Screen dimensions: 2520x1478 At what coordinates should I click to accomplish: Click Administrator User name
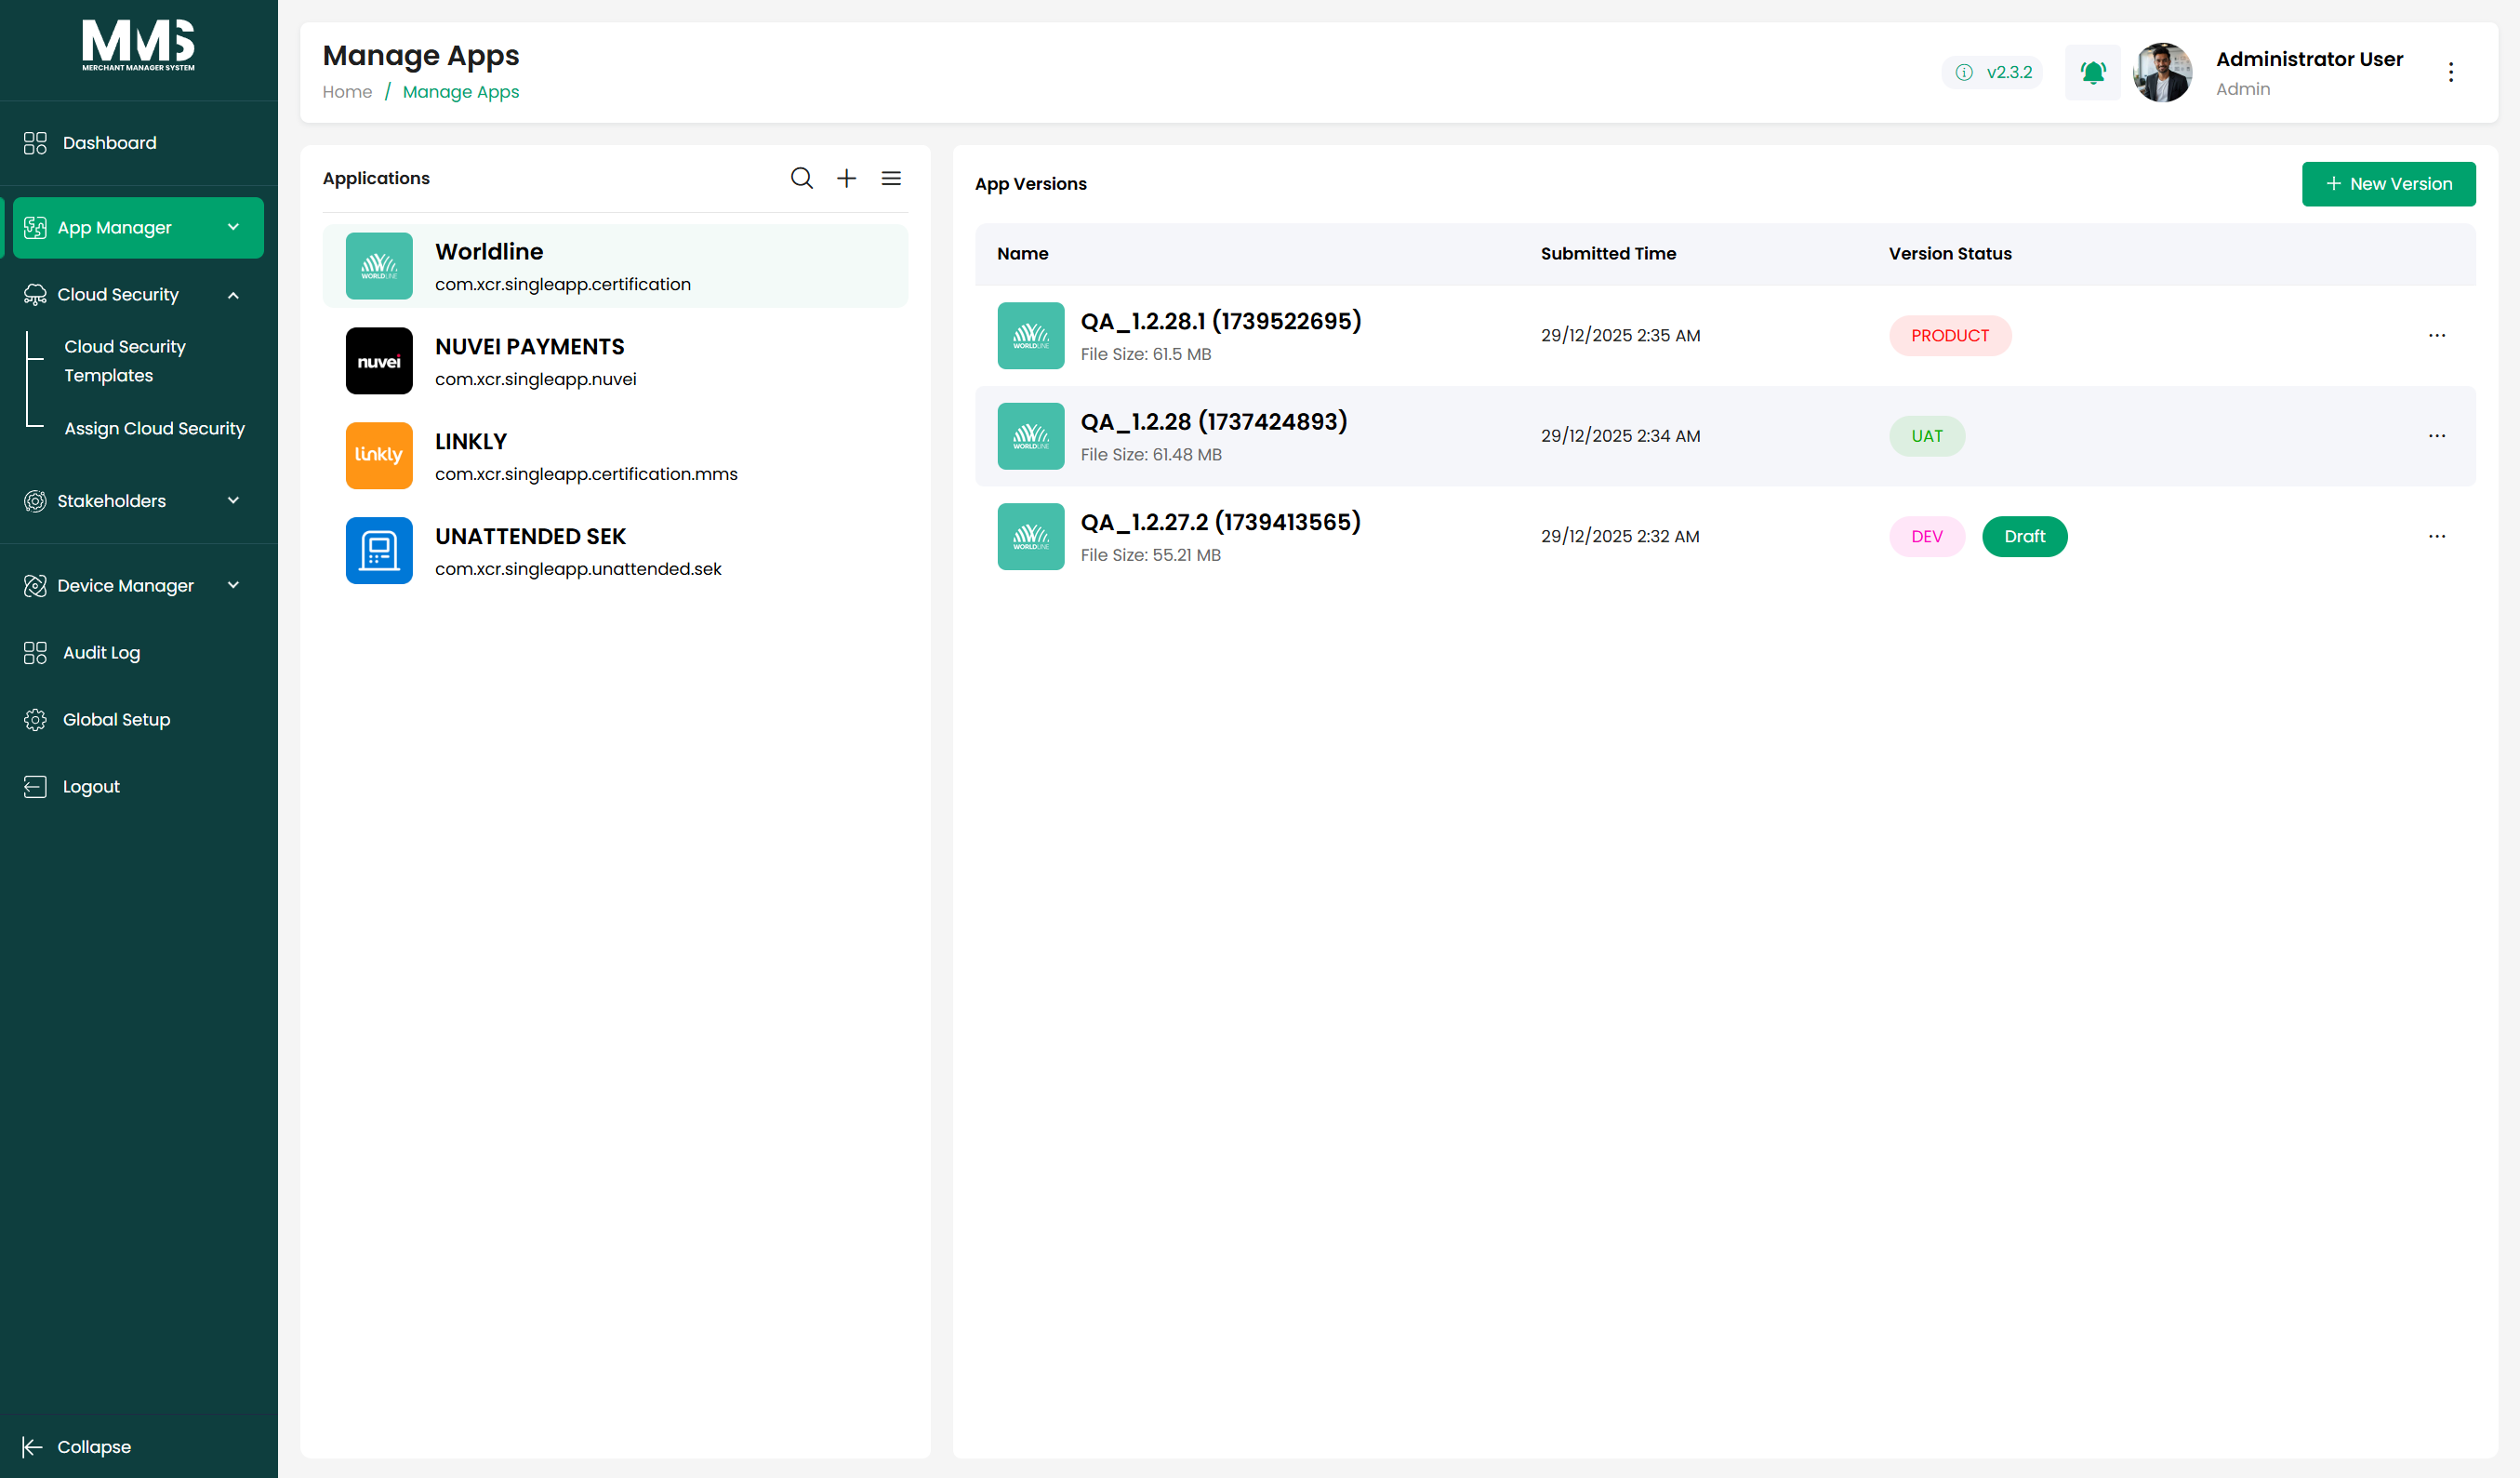pos(2309,59)
